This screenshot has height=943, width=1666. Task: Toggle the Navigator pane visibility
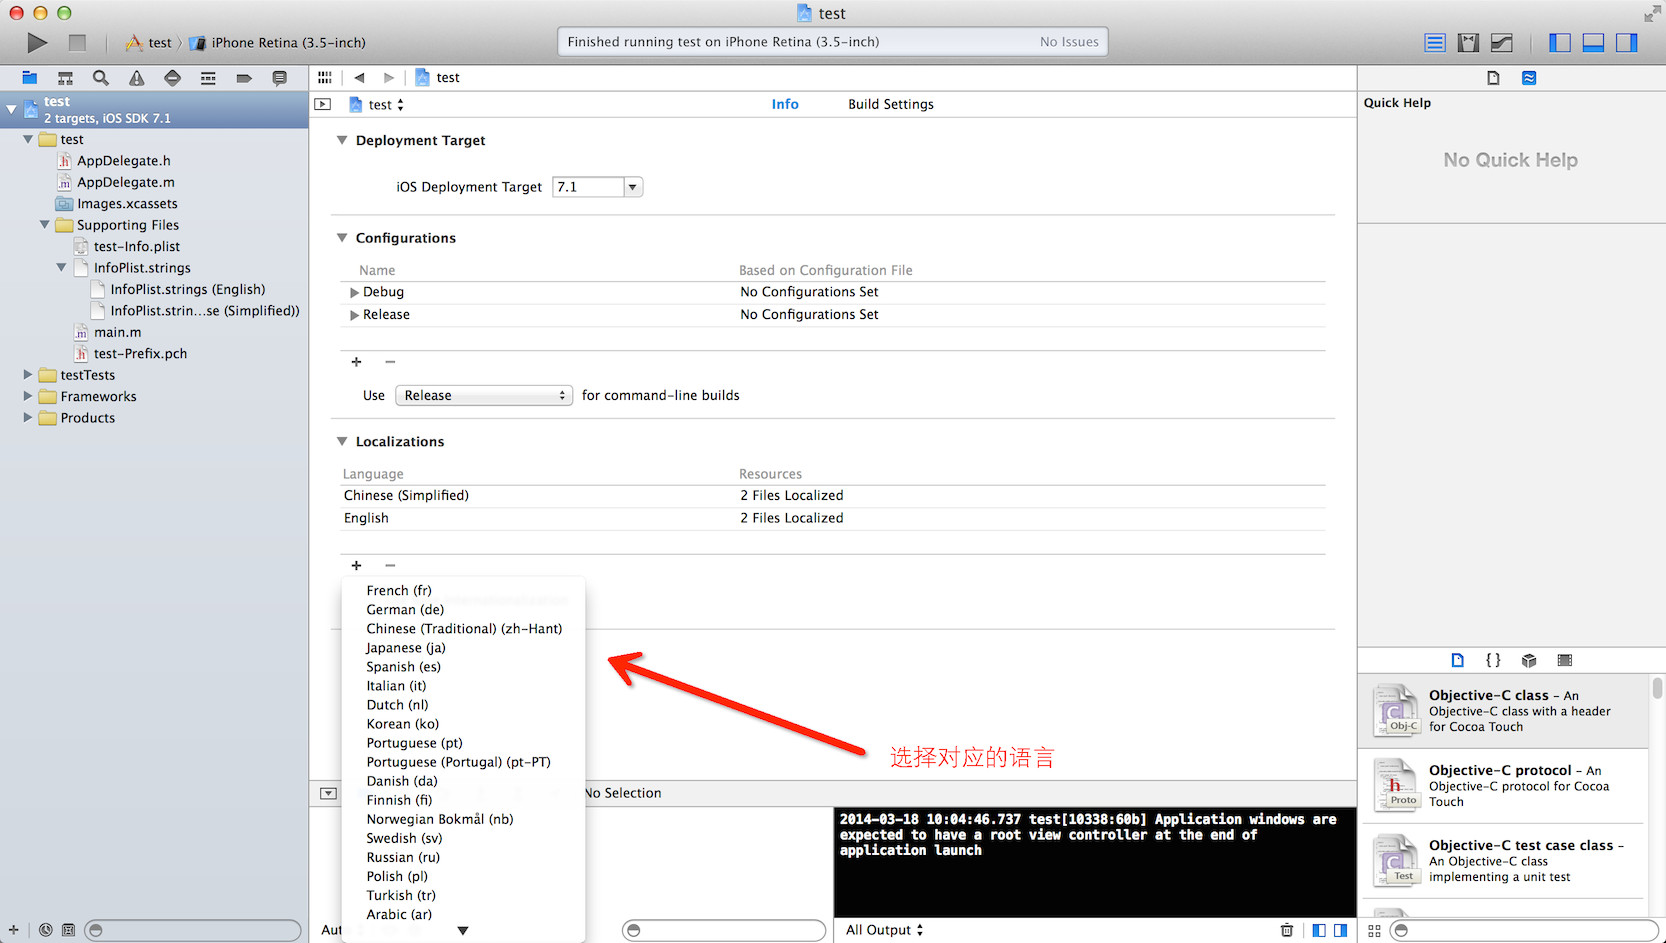point(1560,42)
